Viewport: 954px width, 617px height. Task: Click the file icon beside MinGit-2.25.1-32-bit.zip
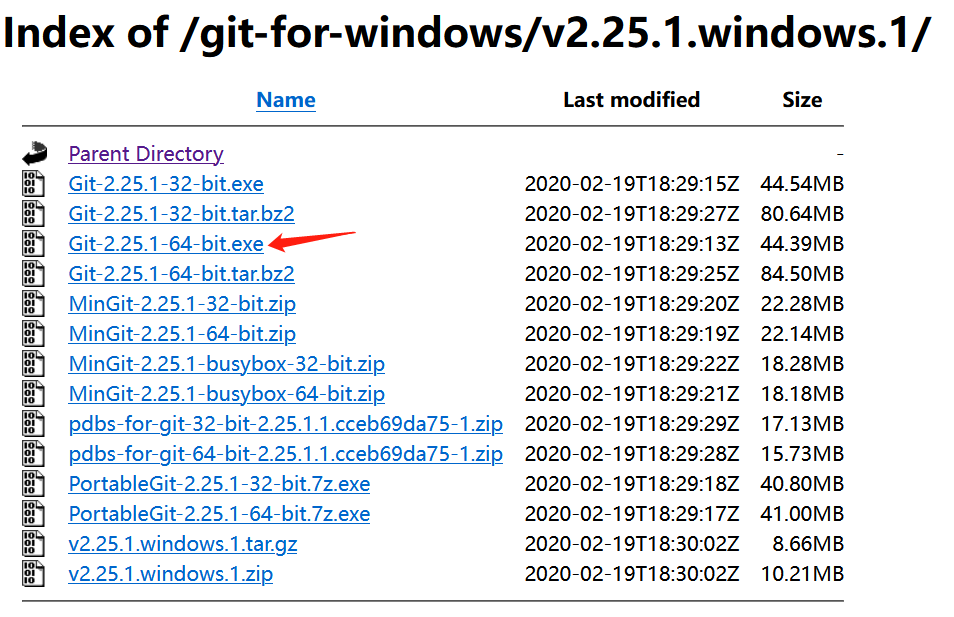[33, 304]
